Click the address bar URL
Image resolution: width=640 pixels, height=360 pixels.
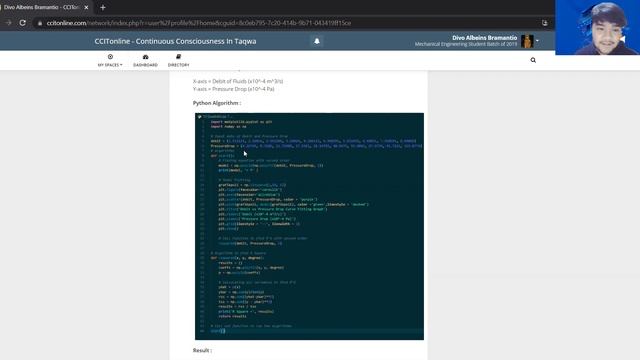point(199,23)
